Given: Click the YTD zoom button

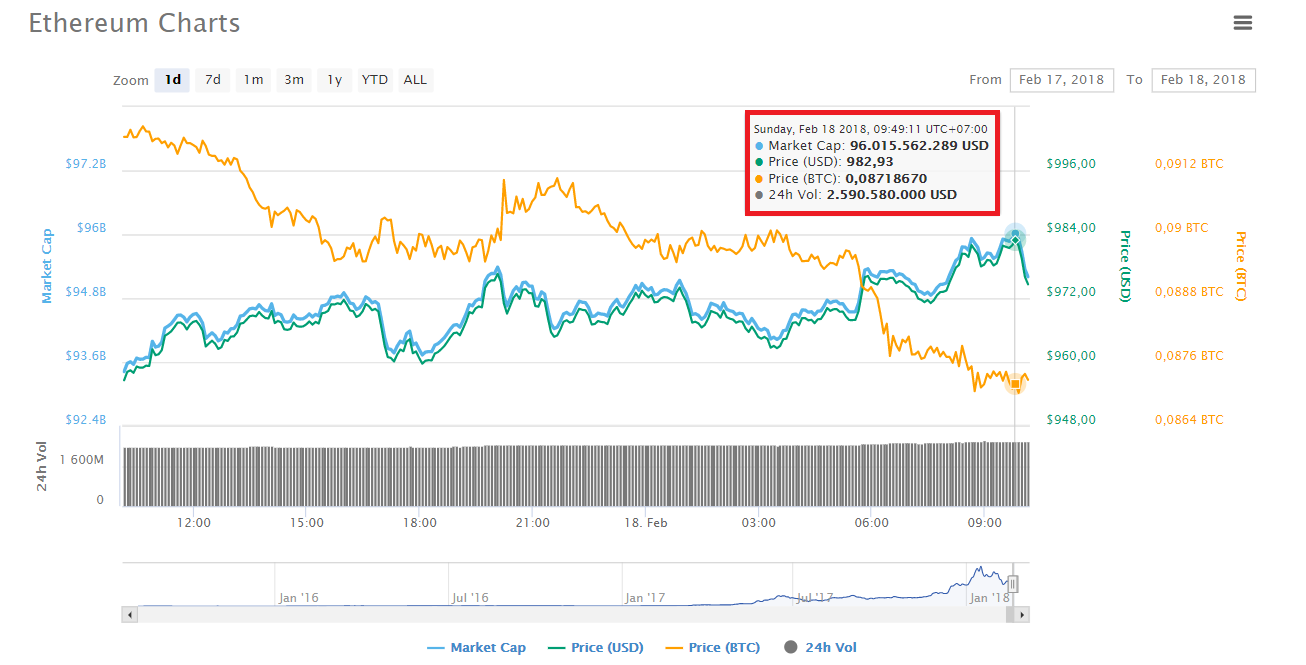Looking at the screenshot, I should pyautogui.click(x=374, y=80).
